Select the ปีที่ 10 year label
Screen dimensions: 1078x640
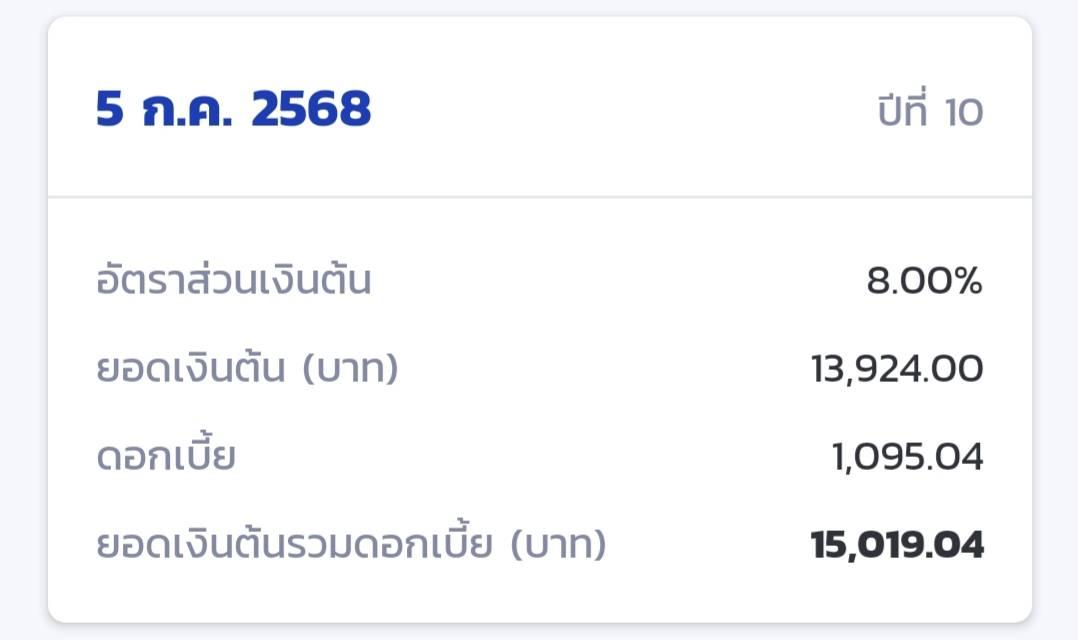pyautogui.click(x=930, y=110)
